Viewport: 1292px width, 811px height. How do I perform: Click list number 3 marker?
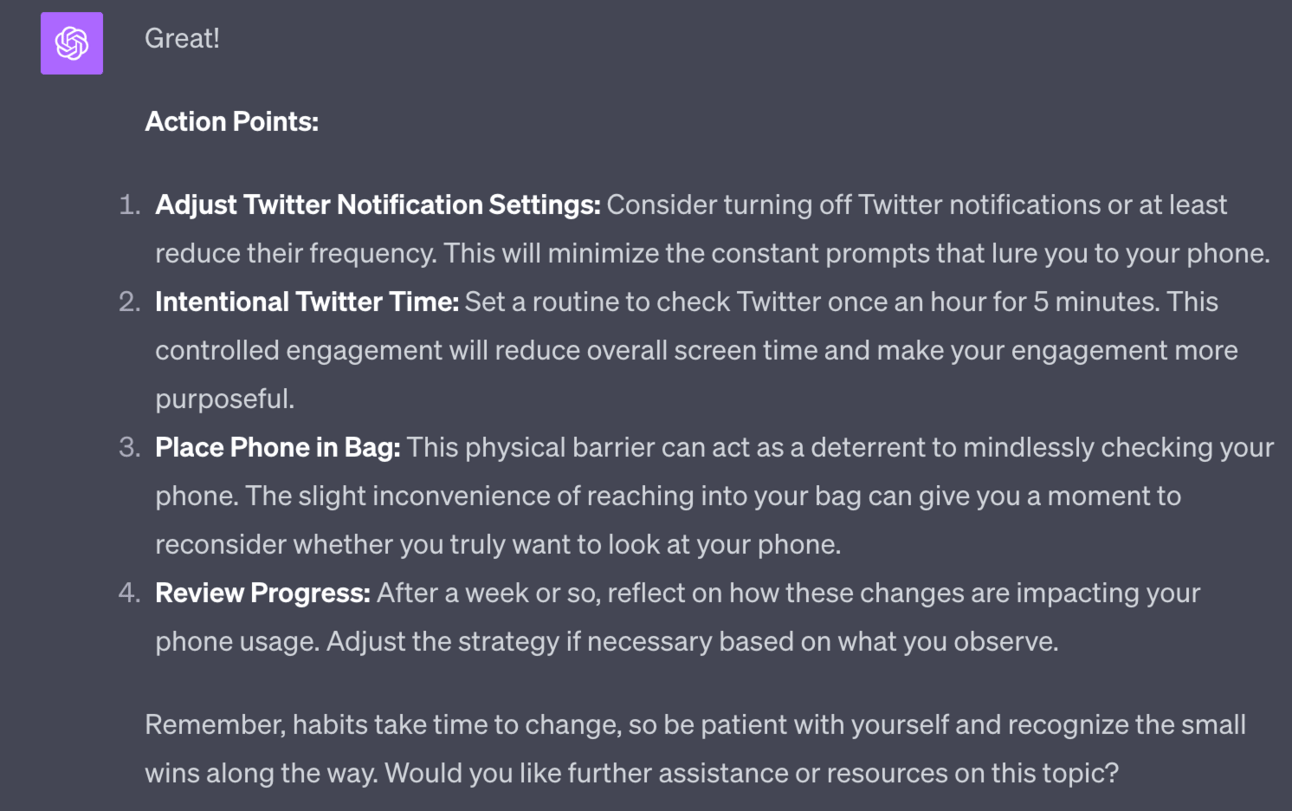(x=129, y=448)
